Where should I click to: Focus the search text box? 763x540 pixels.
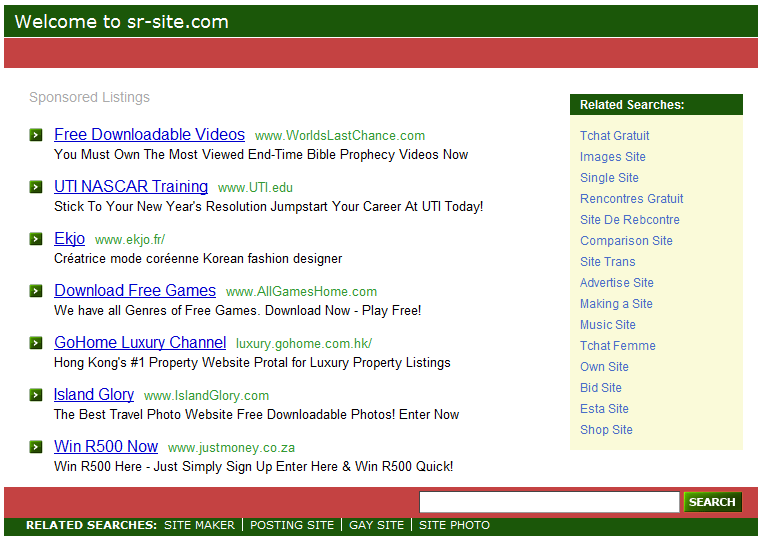click(549, 502)
